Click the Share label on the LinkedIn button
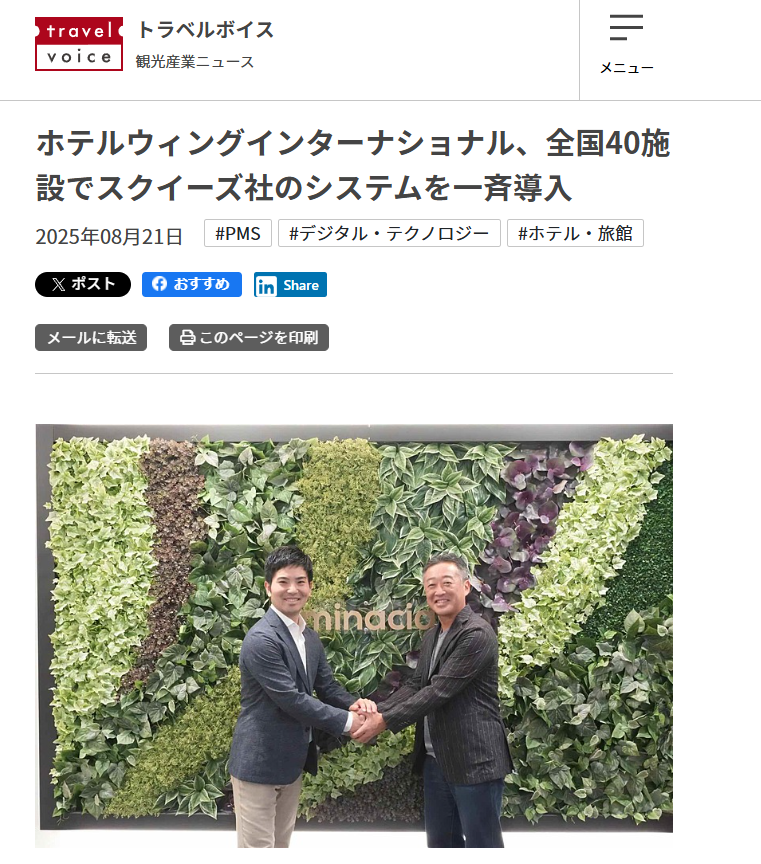 (301, 285)
